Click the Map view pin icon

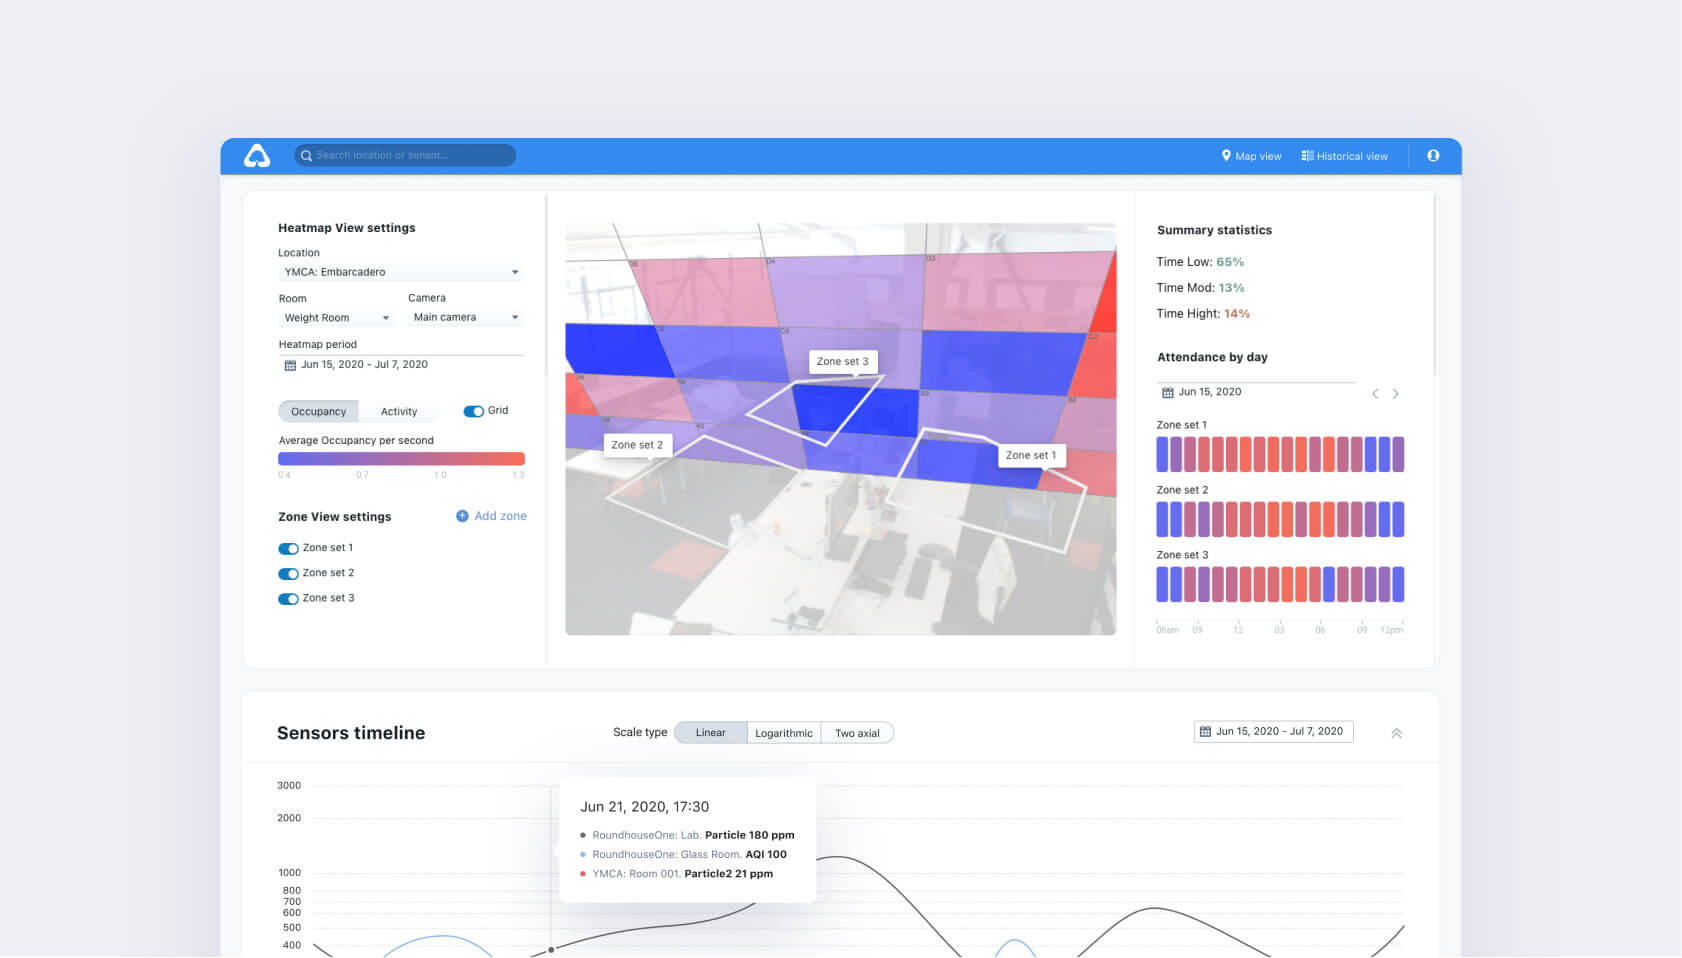coord(1226,155)
